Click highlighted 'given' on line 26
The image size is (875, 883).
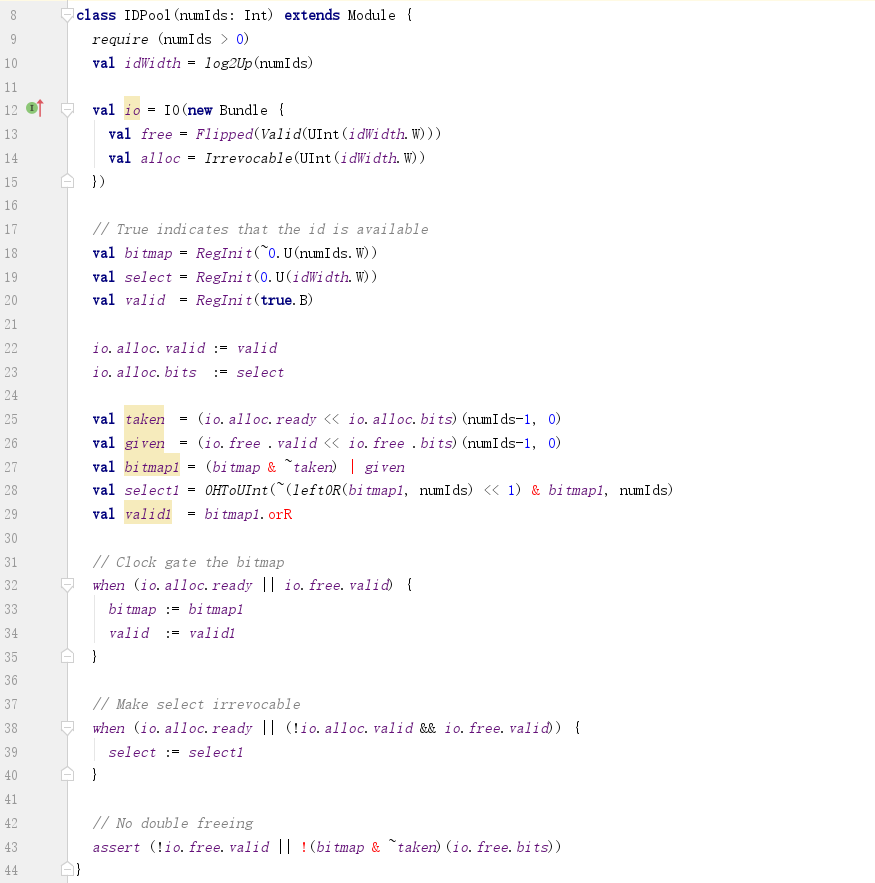(145, 444)
